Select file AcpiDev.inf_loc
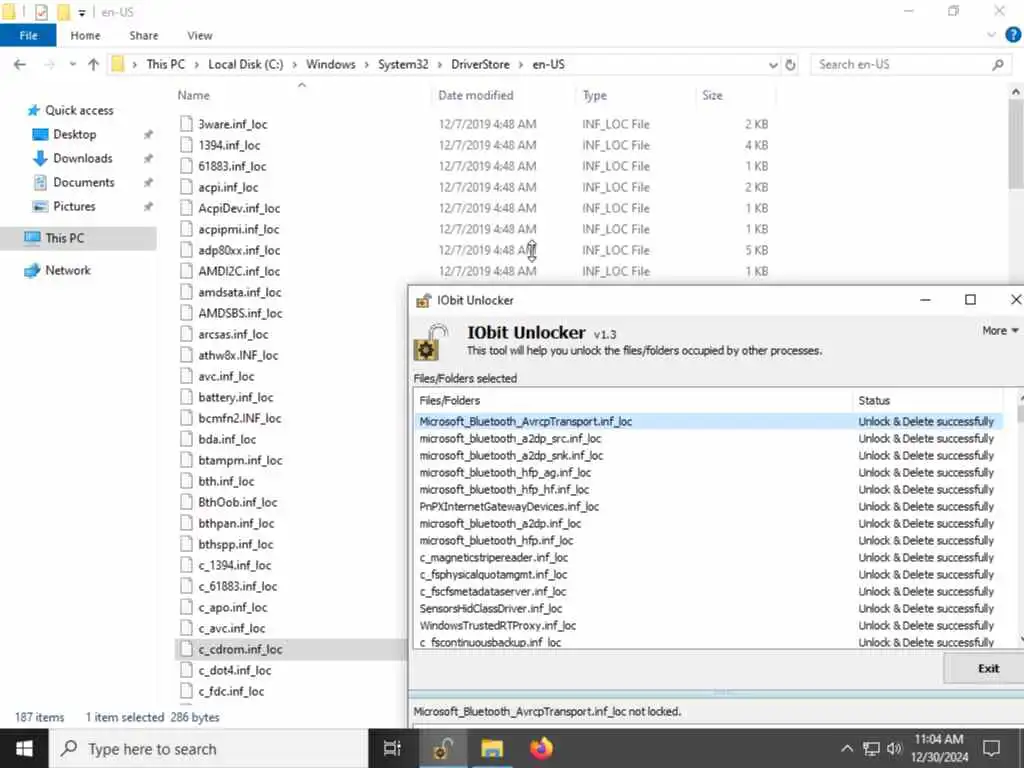This screenshot has height=768, width=1024. (x=239, y=208)
